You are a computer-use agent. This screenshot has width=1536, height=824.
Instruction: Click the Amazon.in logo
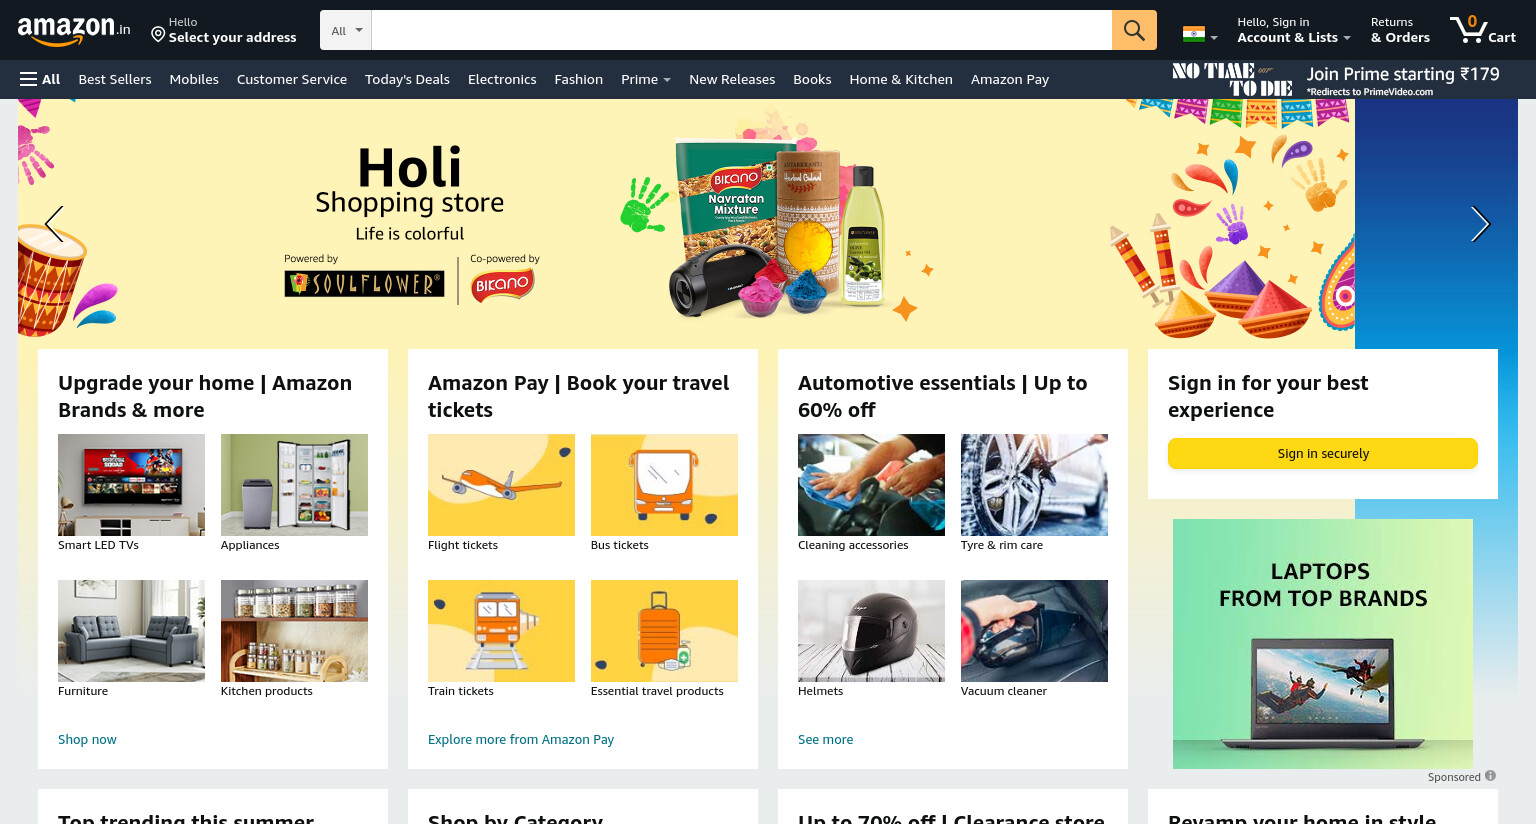pyautogui.click(x=74, y=30)
